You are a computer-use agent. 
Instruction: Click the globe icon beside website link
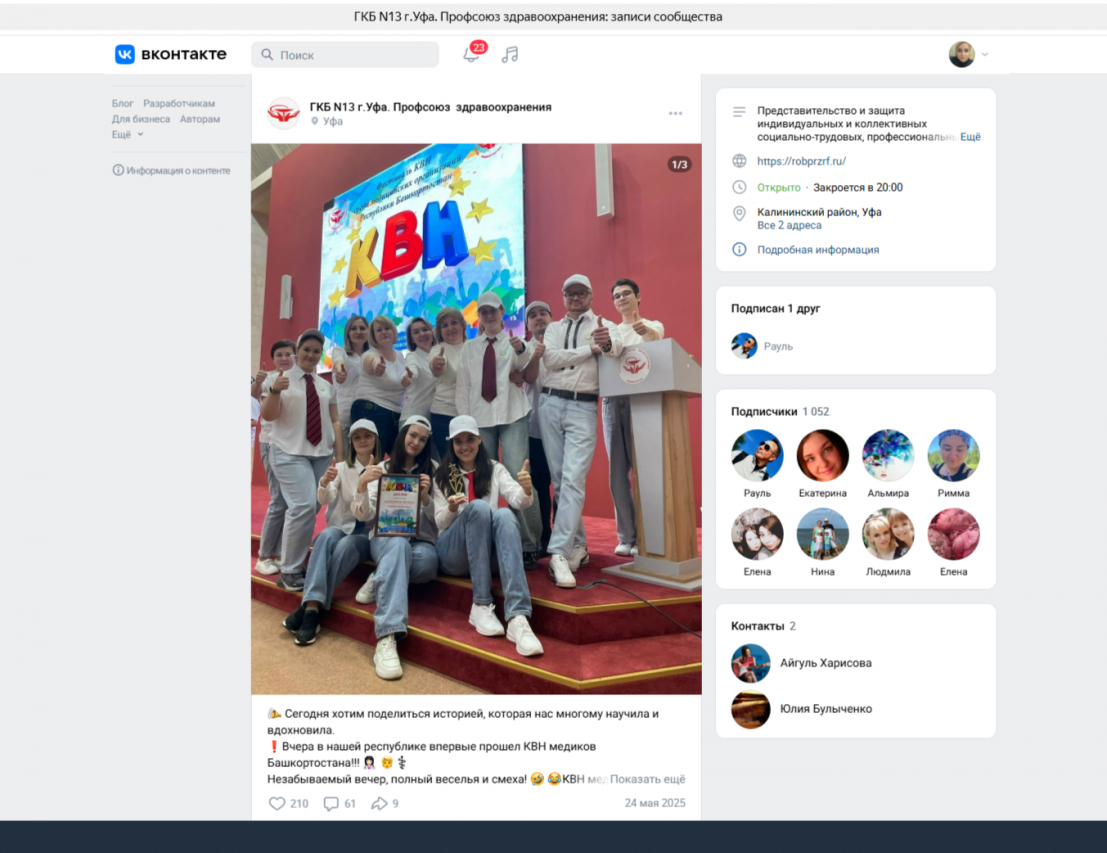pyautogui.click(x=739, y=161)
